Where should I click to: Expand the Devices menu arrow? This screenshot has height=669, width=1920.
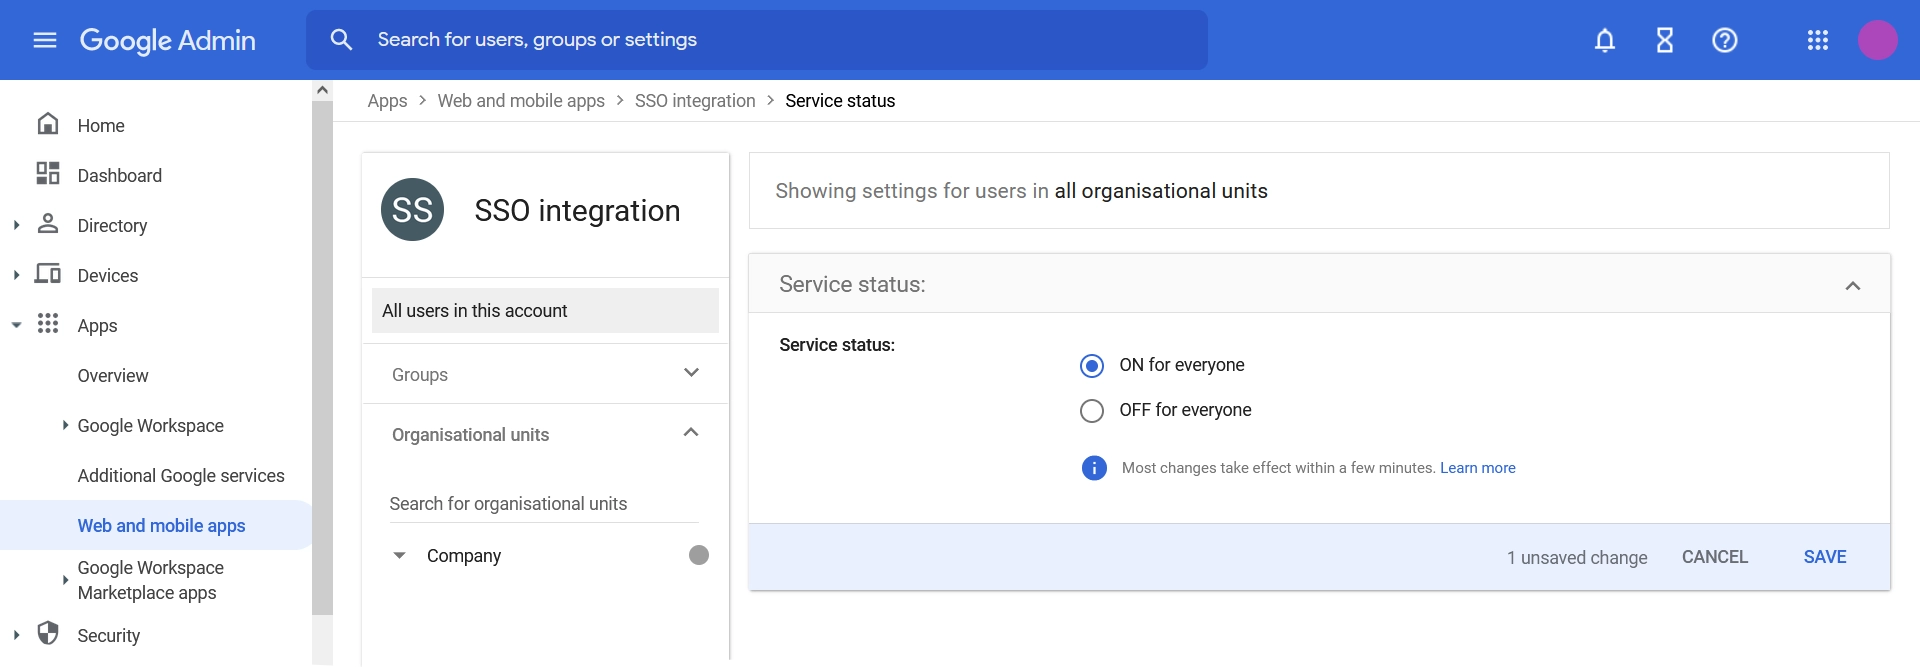[16, 275]
